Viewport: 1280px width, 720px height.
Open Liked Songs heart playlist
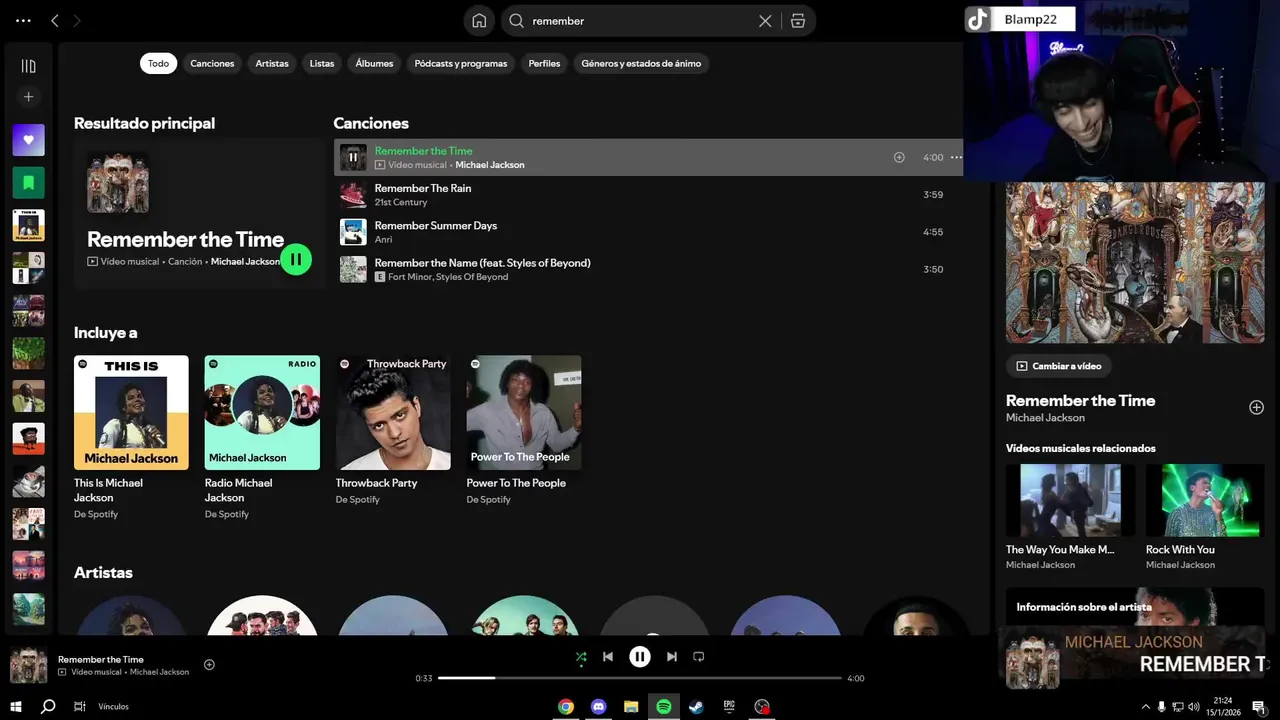click(28, 140)
